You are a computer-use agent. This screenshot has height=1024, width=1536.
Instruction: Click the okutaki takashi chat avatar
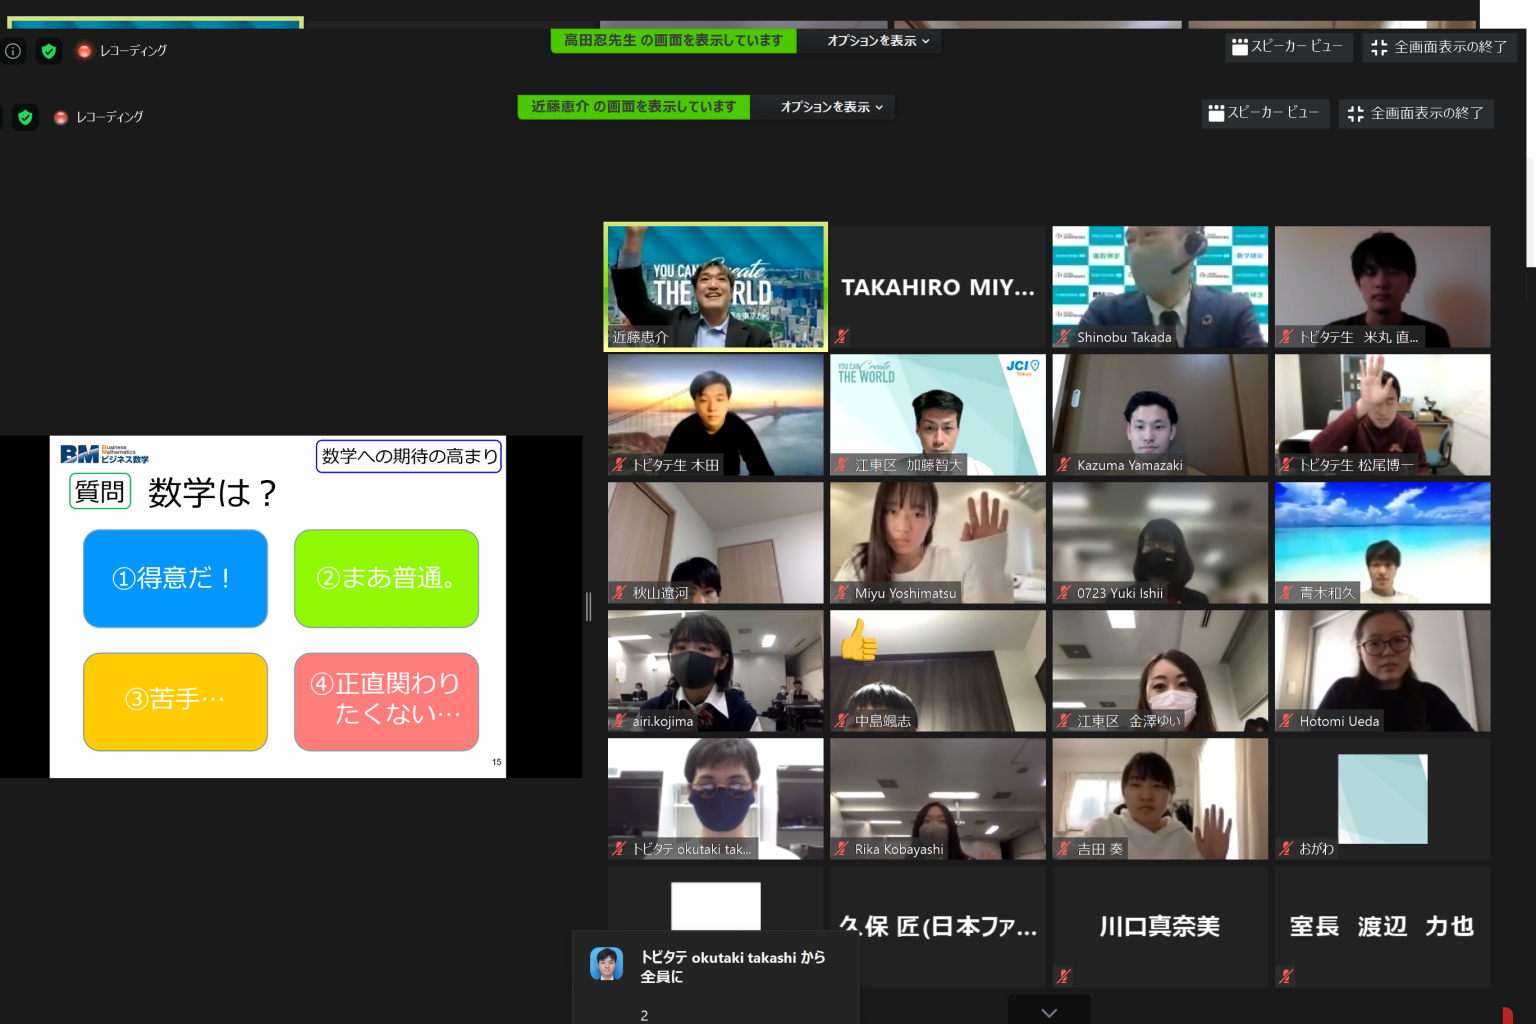point(606,963)
